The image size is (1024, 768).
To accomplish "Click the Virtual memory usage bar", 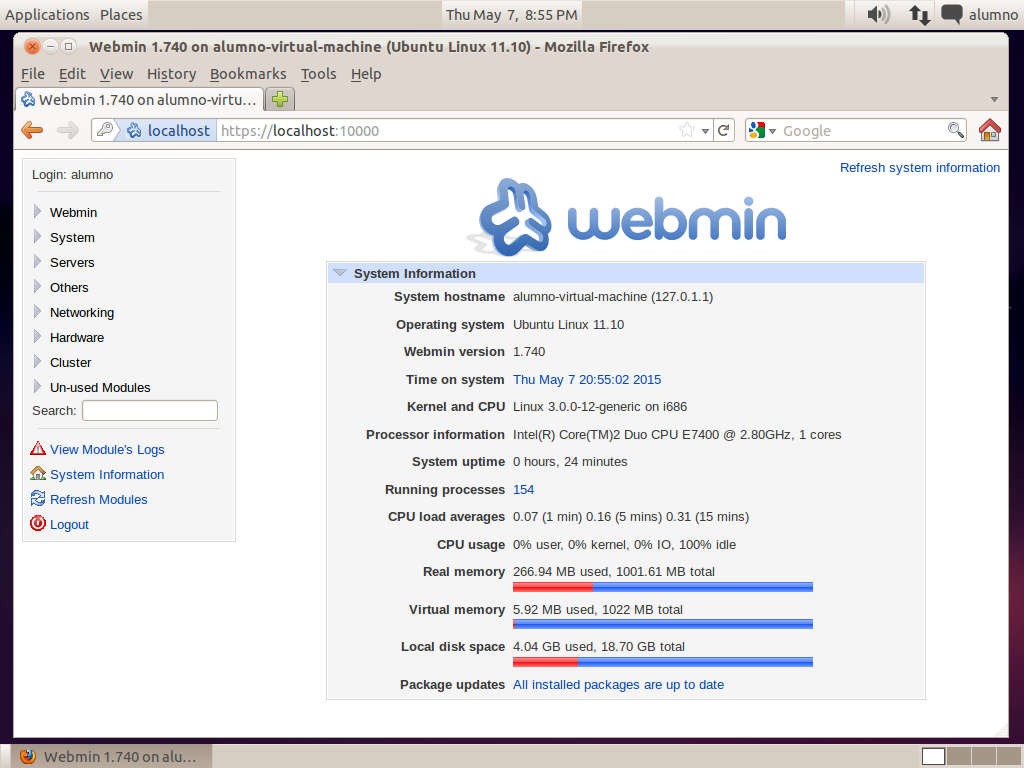I will point(663,624).
